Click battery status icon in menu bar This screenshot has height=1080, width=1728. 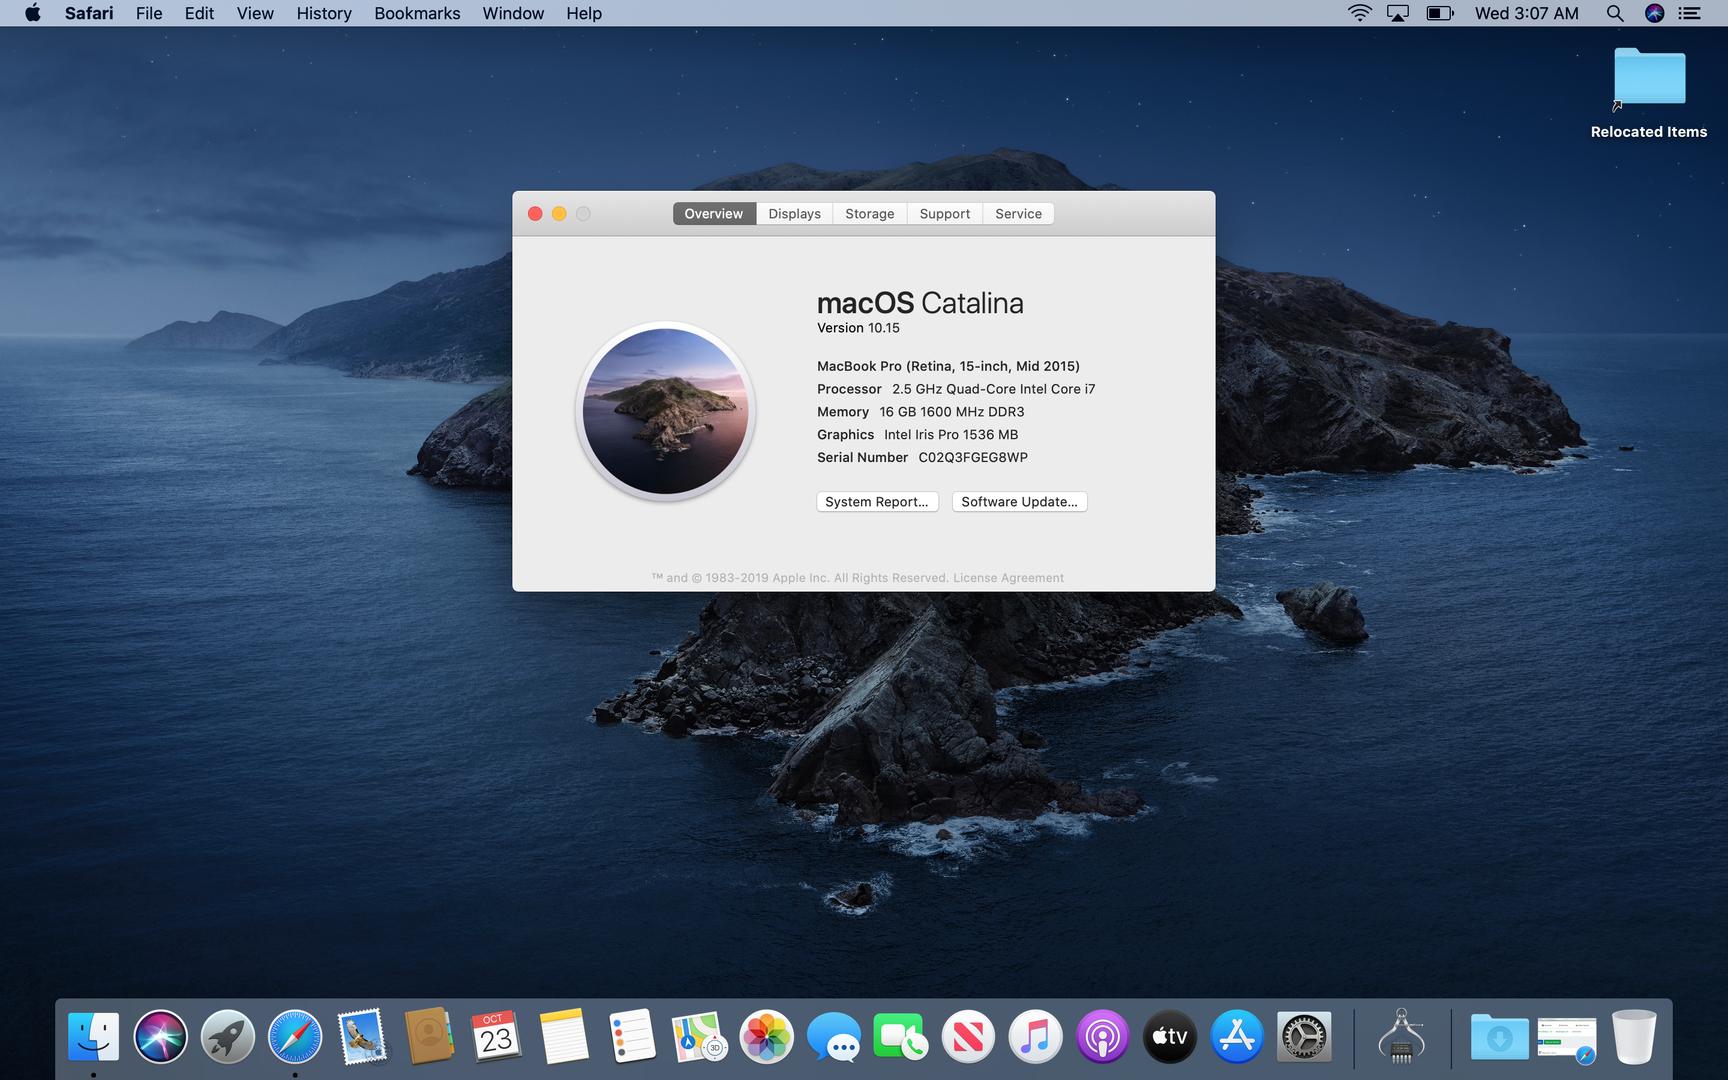click(1440, 13)
